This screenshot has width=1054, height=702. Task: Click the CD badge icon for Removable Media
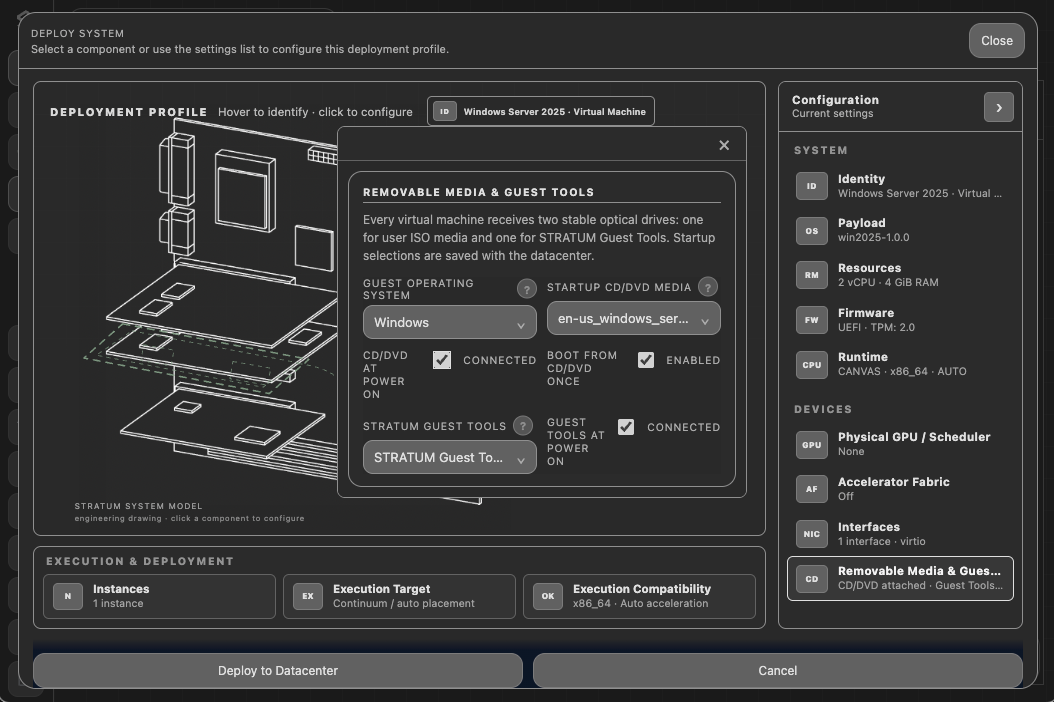click(x=811, y=578)
